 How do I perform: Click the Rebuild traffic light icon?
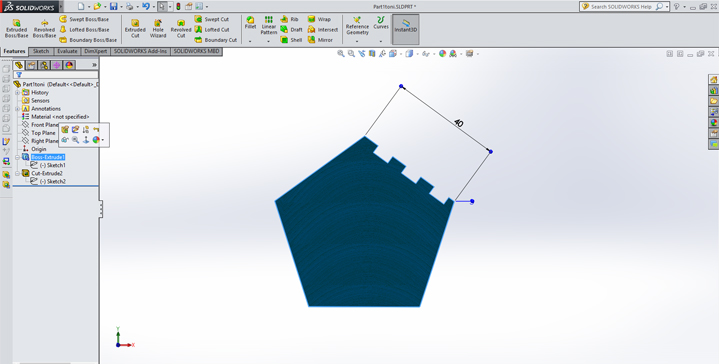coord(178,6)
